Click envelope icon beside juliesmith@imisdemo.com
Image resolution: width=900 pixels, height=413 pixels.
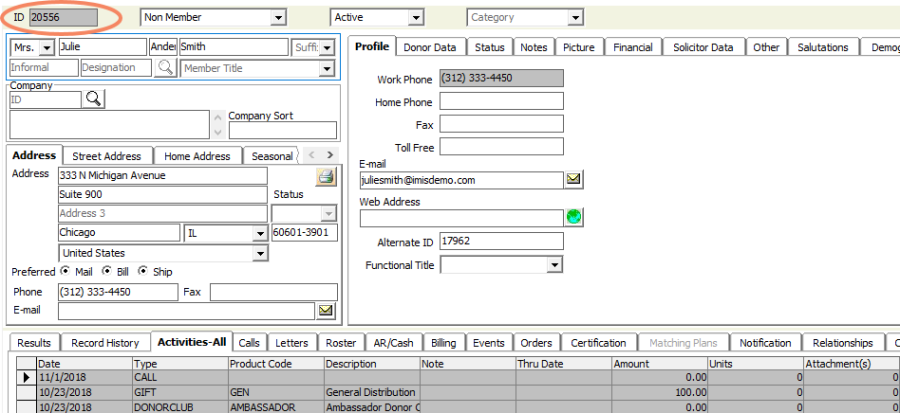tap(574, 180)
